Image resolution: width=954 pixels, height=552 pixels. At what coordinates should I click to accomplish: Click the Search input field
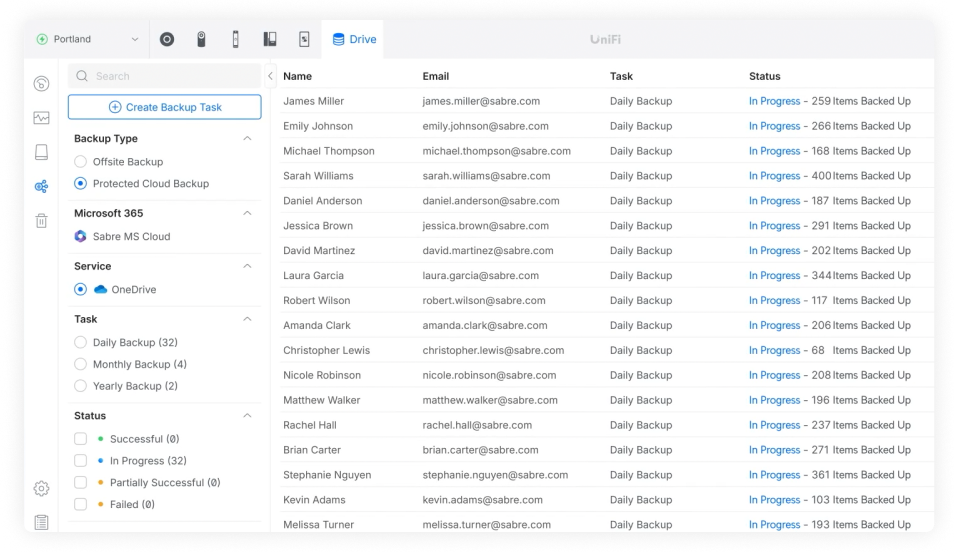coord(170,76)
